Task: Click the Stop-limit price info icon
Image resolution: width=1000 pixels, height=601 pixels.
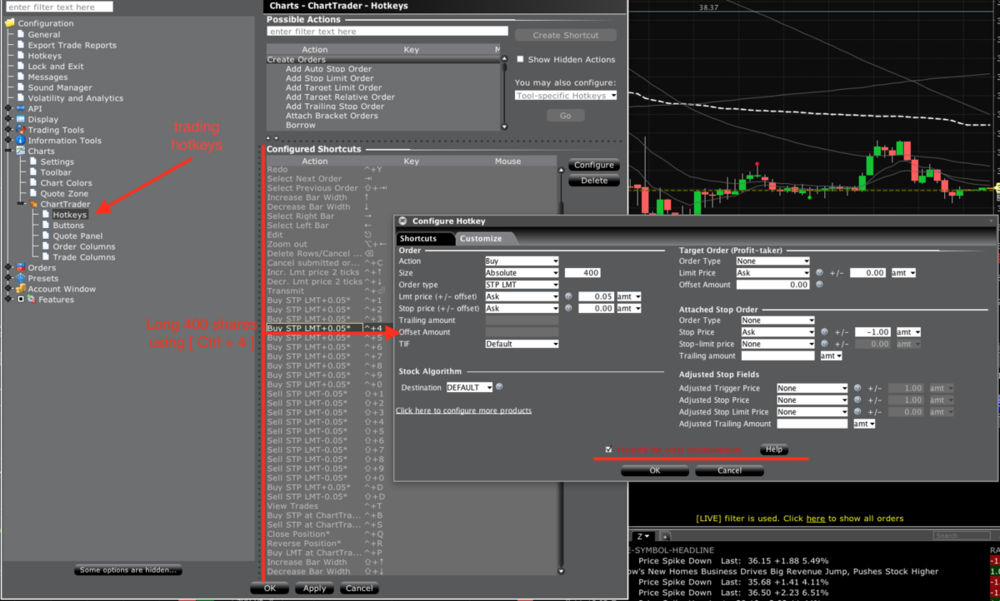Action: pyautogui.click(x=824, y=344)
